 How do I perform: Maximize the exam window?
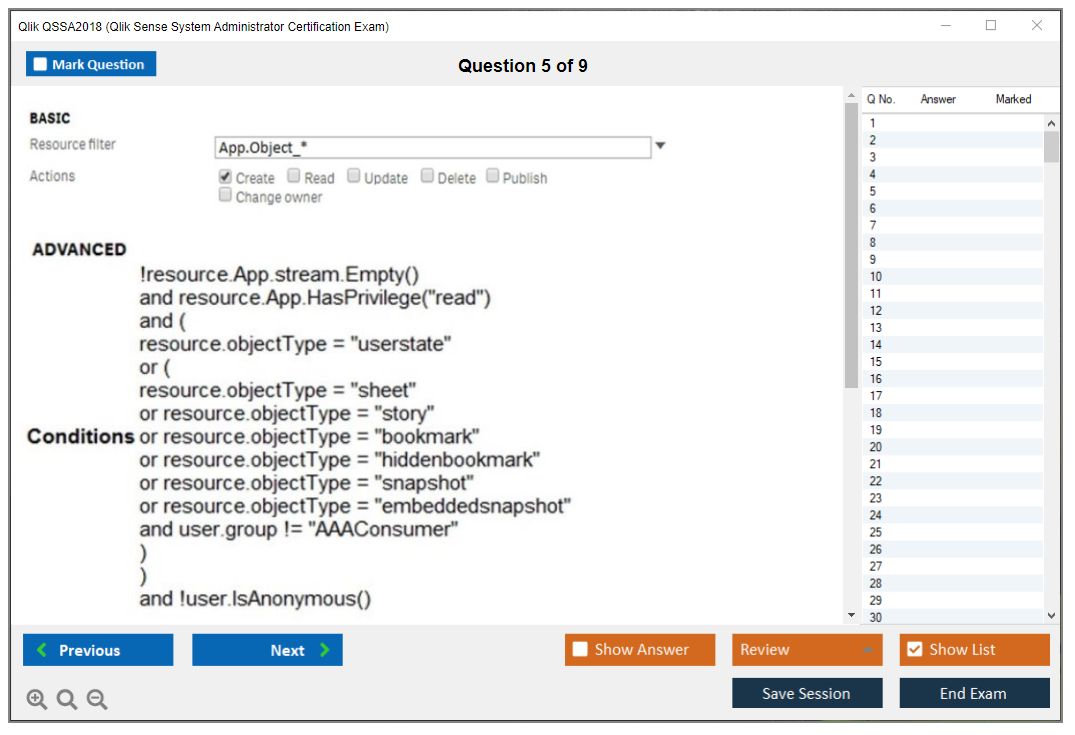[x=991, y=26]
